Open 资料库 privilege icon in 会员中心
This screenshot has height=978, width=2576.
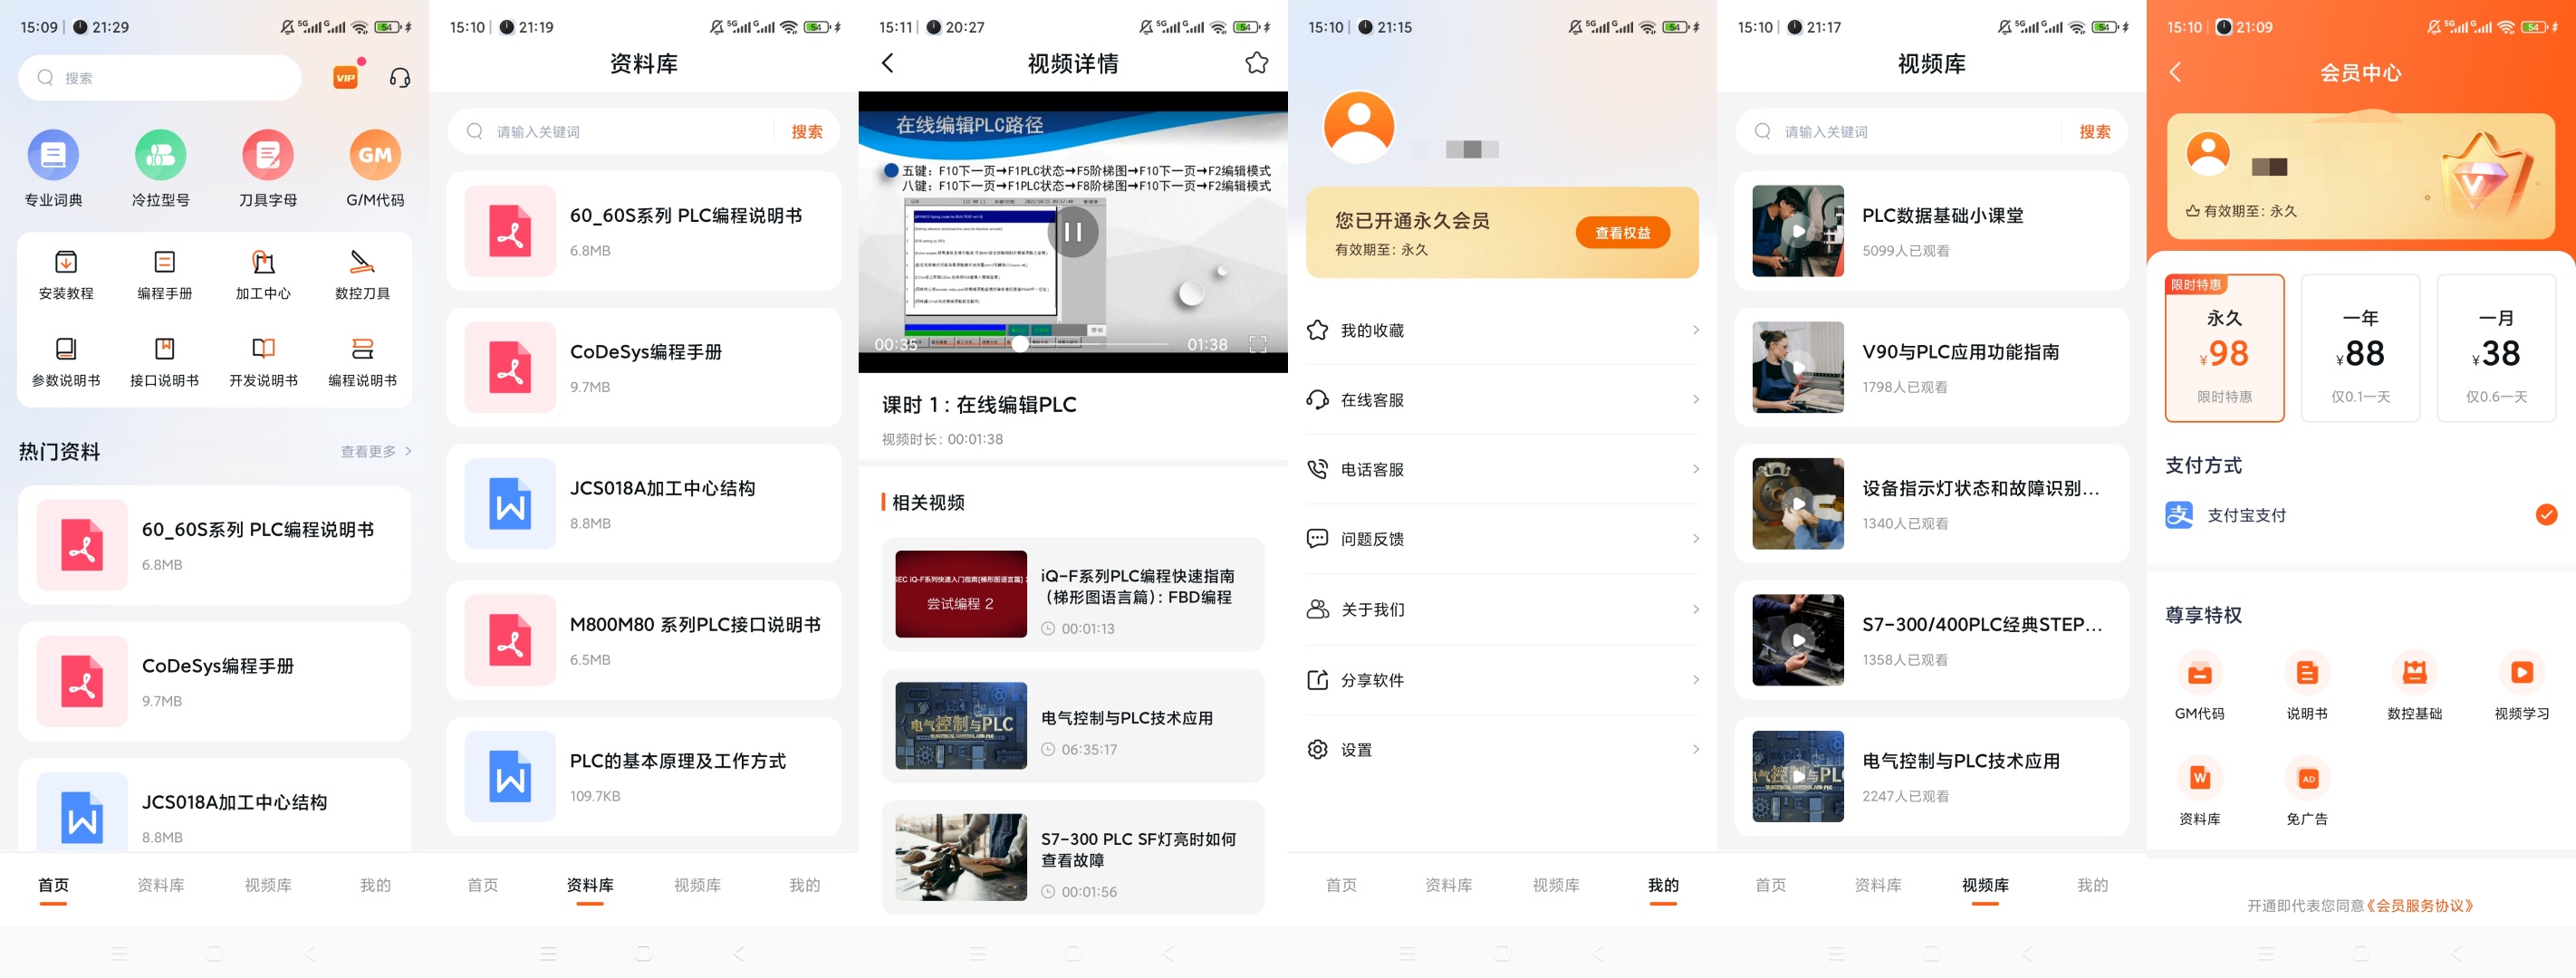(2199, 778)
